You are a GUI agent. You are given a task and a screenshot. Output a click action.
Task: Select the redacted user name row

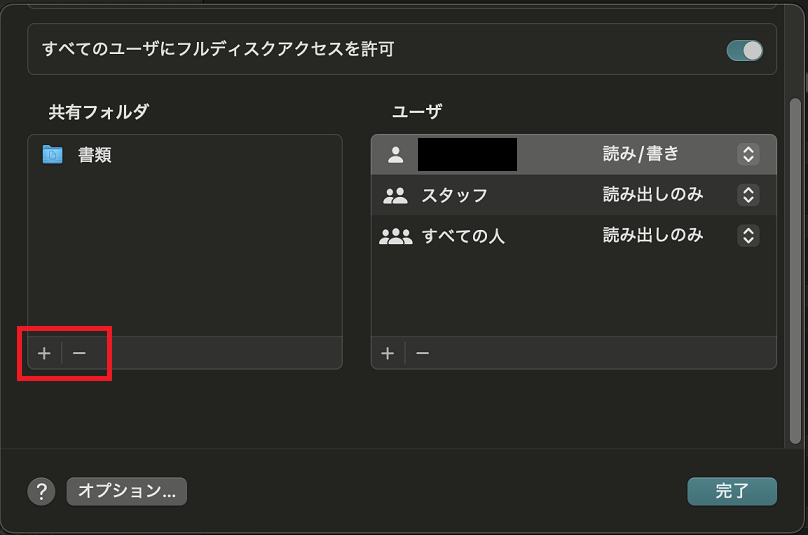click(574, 154)
